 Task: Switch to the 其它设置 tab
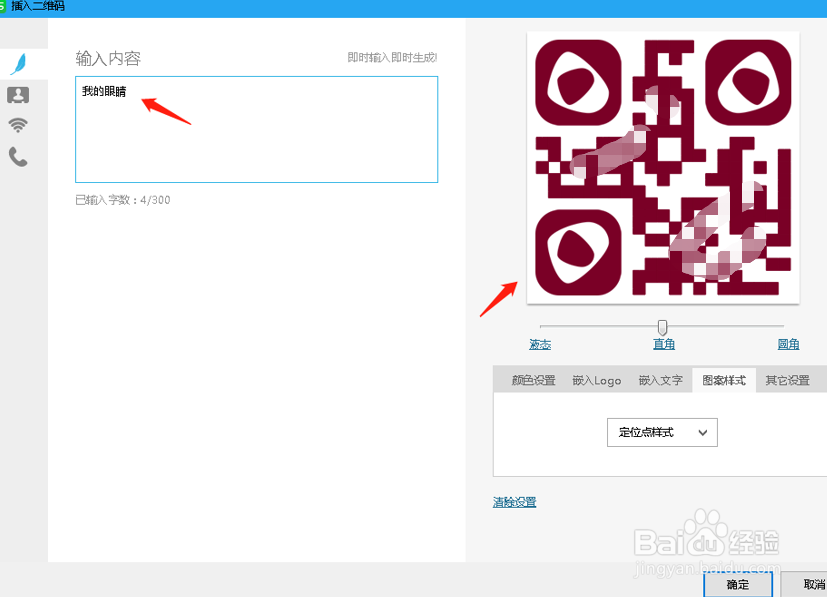(787, 380)
